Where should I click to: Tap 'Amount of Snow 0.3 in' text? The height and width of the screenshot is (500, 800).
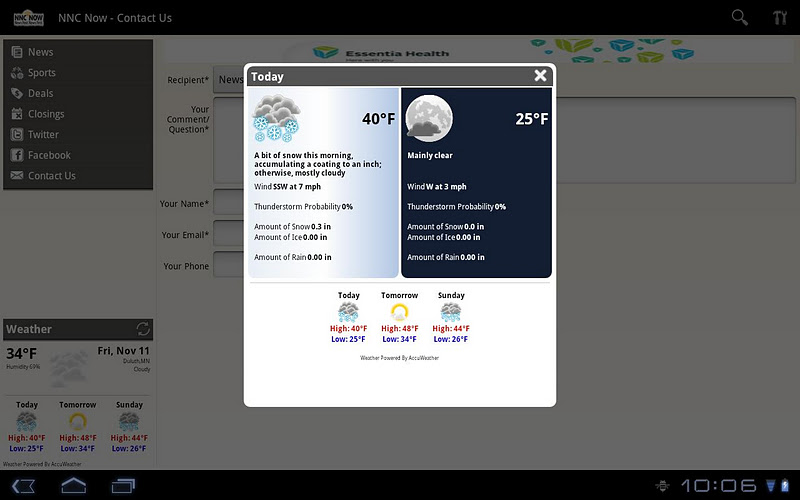click(x=292, y=227)
